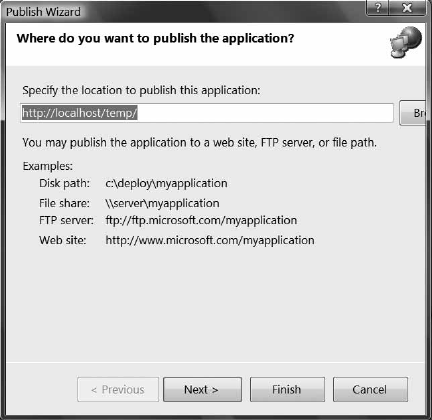Image resolution: width=432 pixels, height=420 pixels.
Task: Click the ftp://ftp.microsoft.com/myapplication example
Action: pyautogui.click(x=201, y=220)
